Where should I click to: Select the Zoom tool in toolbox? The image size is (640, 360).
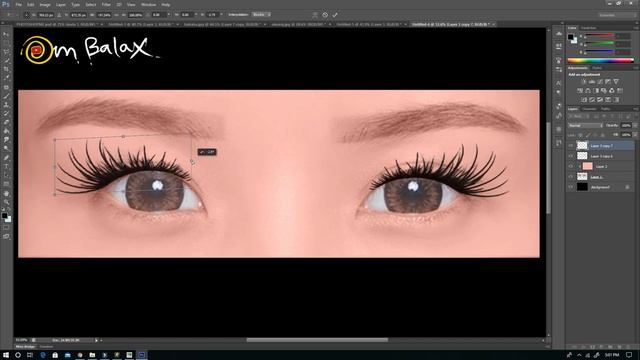pyautogui.click(x=6, y=202)
